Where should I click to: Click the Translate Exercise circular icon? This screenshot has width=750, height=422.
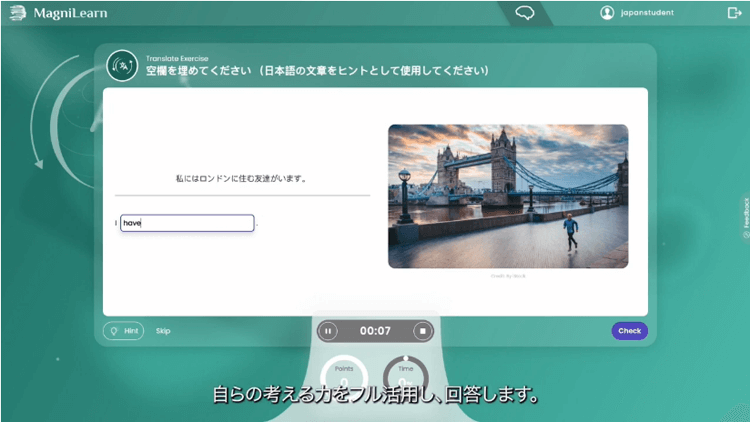pyautogui.click(x=122, y=65)
